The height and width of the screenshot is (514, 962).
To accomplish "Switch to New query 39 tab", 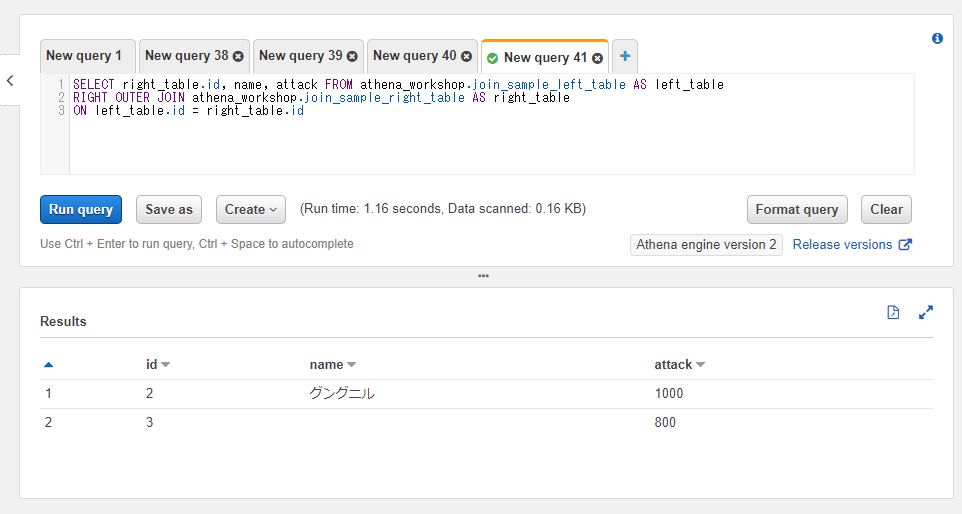I will pos(300,56).
